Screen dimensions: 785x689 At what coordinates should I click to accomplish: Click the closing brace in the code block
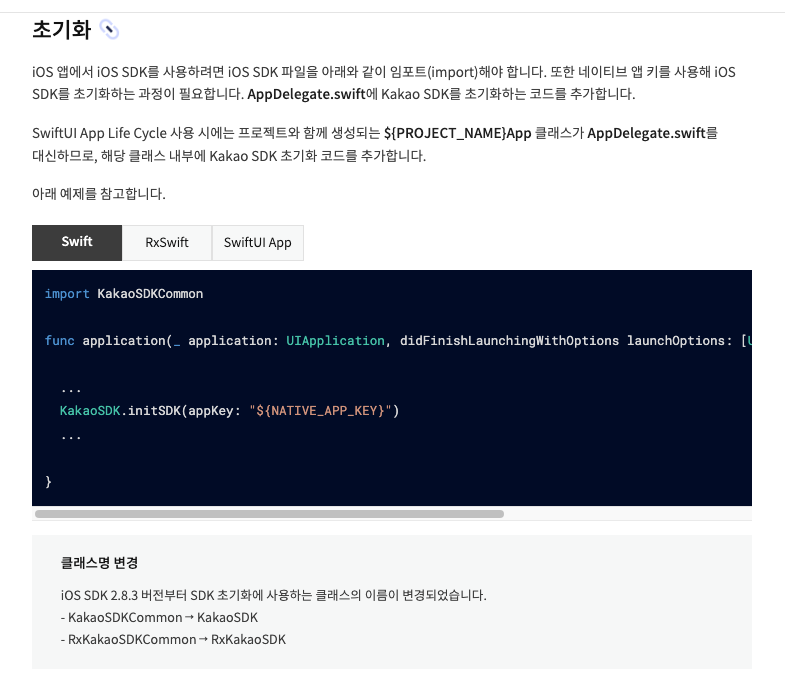48,481
